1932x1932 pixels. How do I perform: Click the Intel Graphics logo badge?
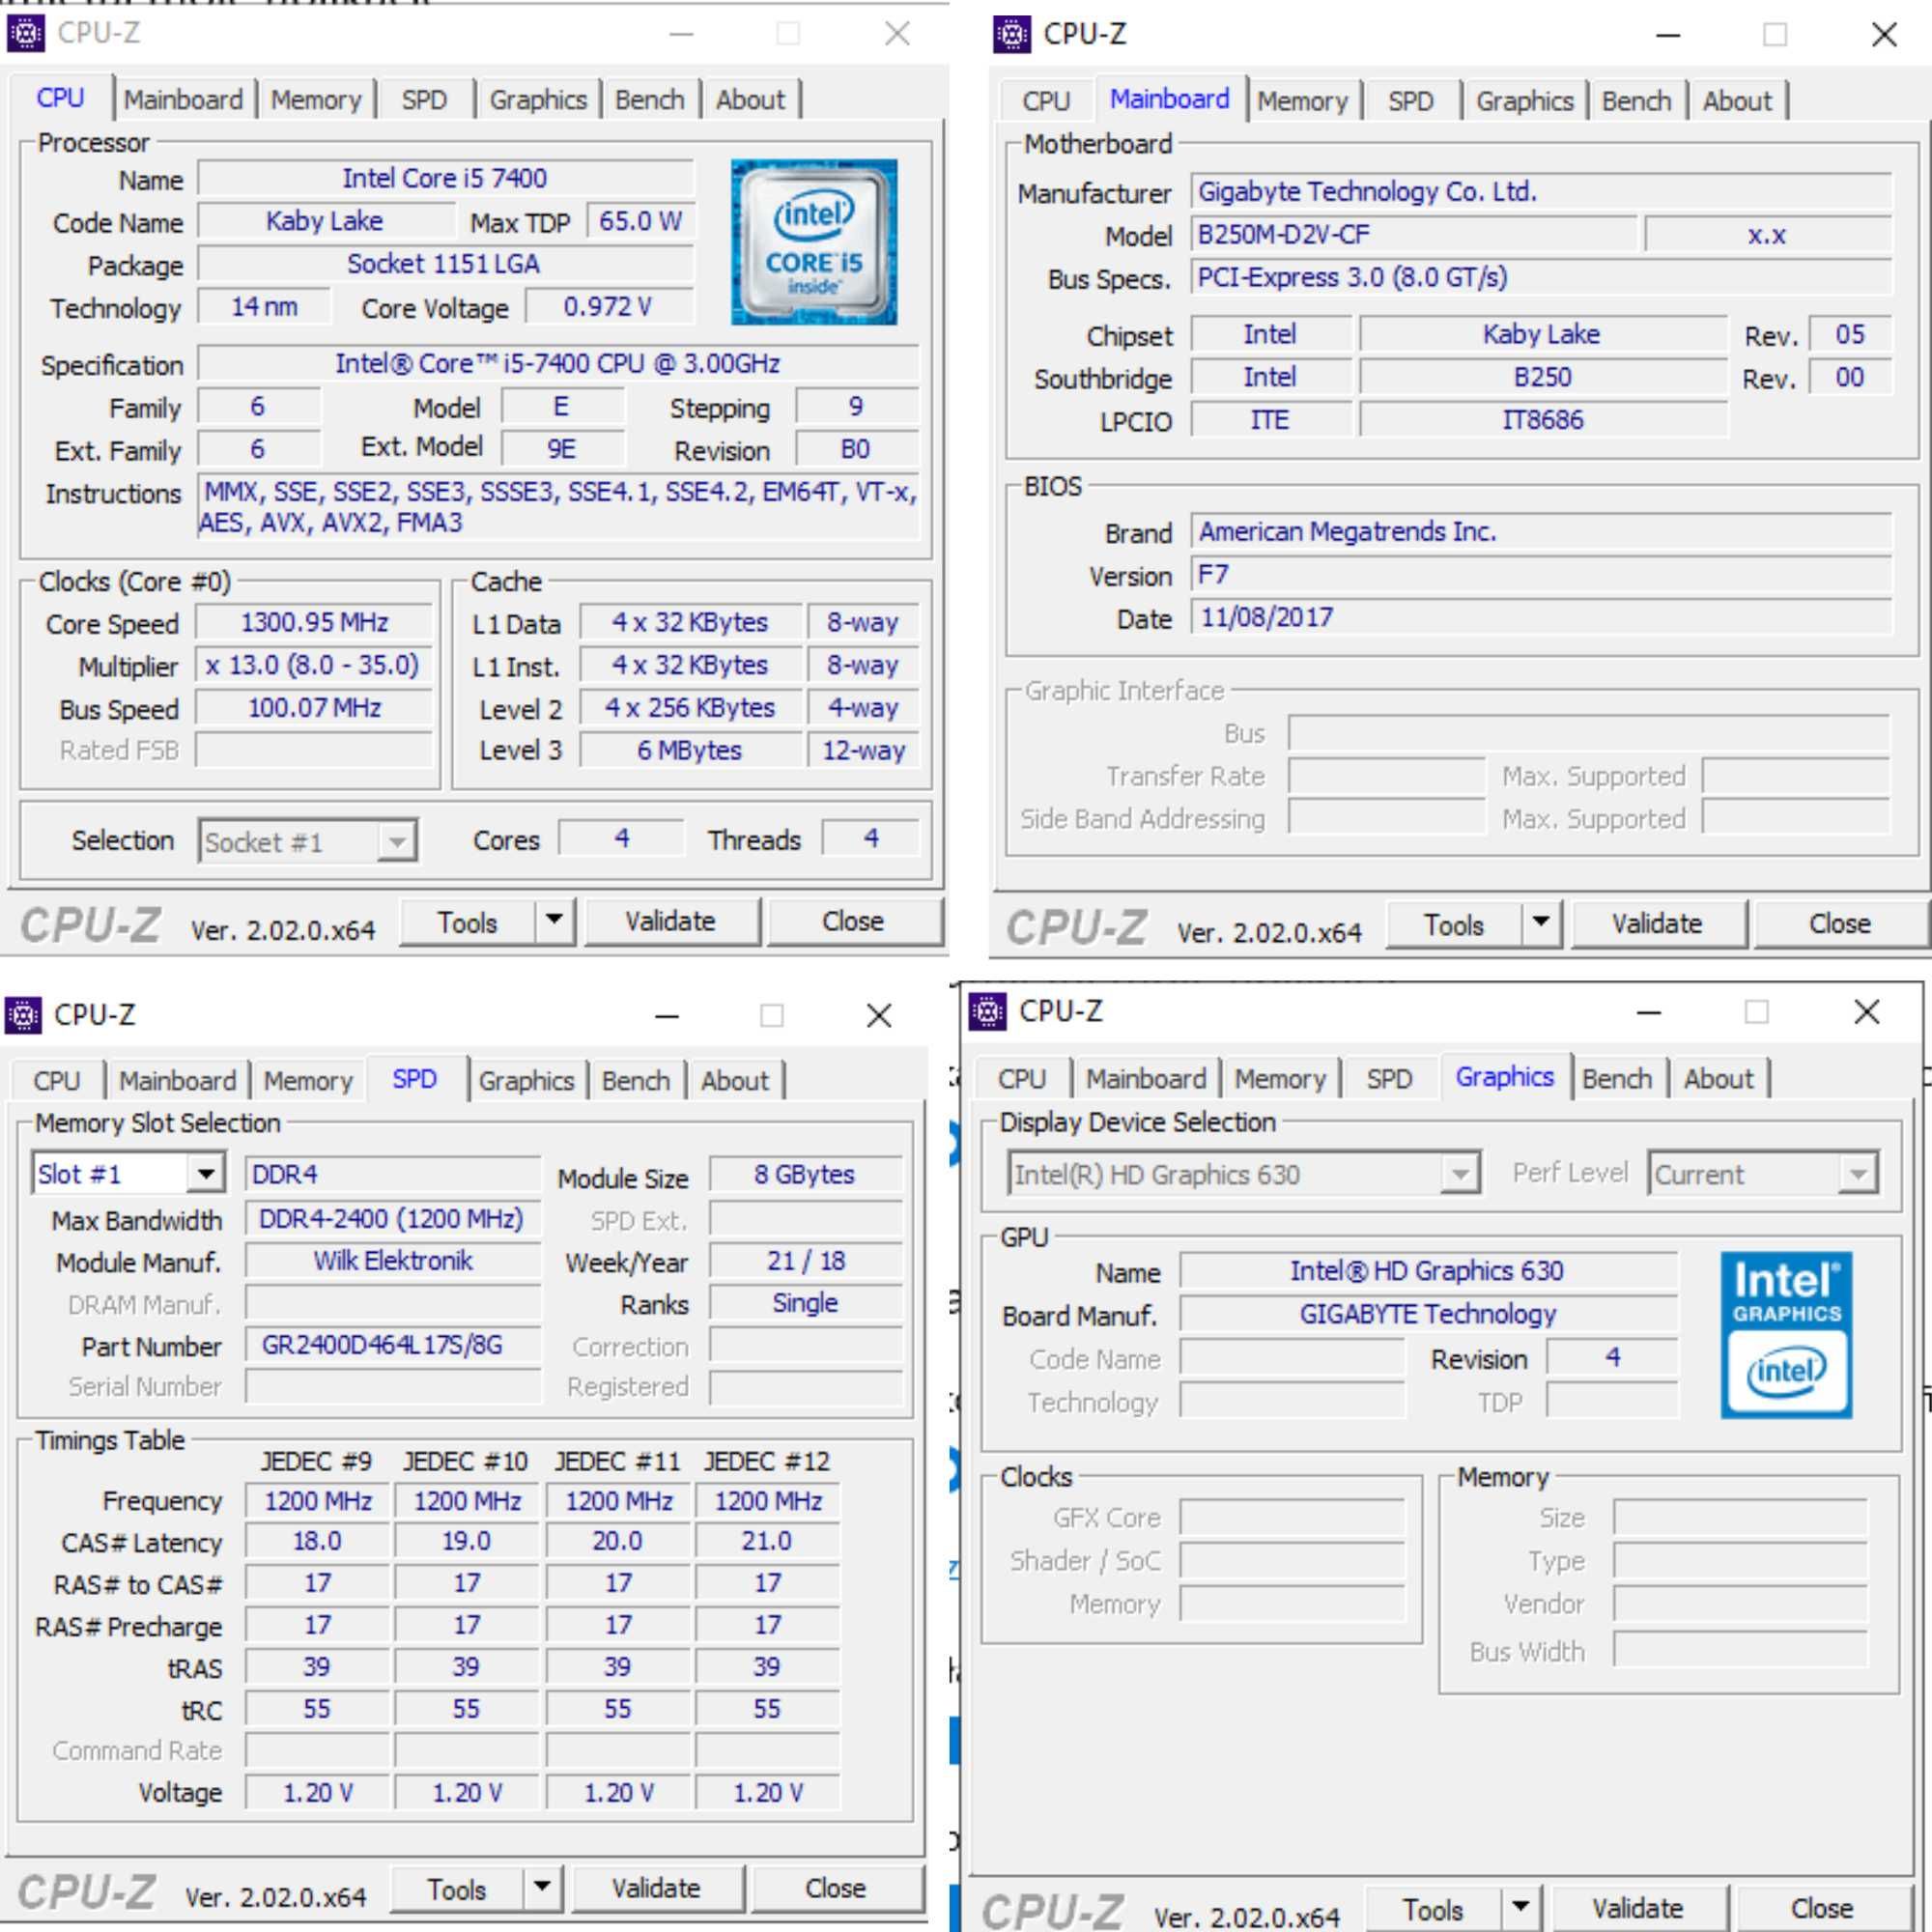[1786, 1334]
